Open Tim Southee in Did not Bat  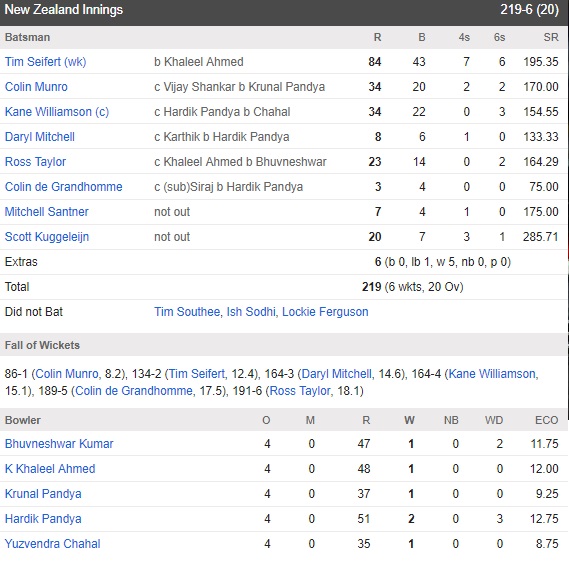(x=187, y=312)
